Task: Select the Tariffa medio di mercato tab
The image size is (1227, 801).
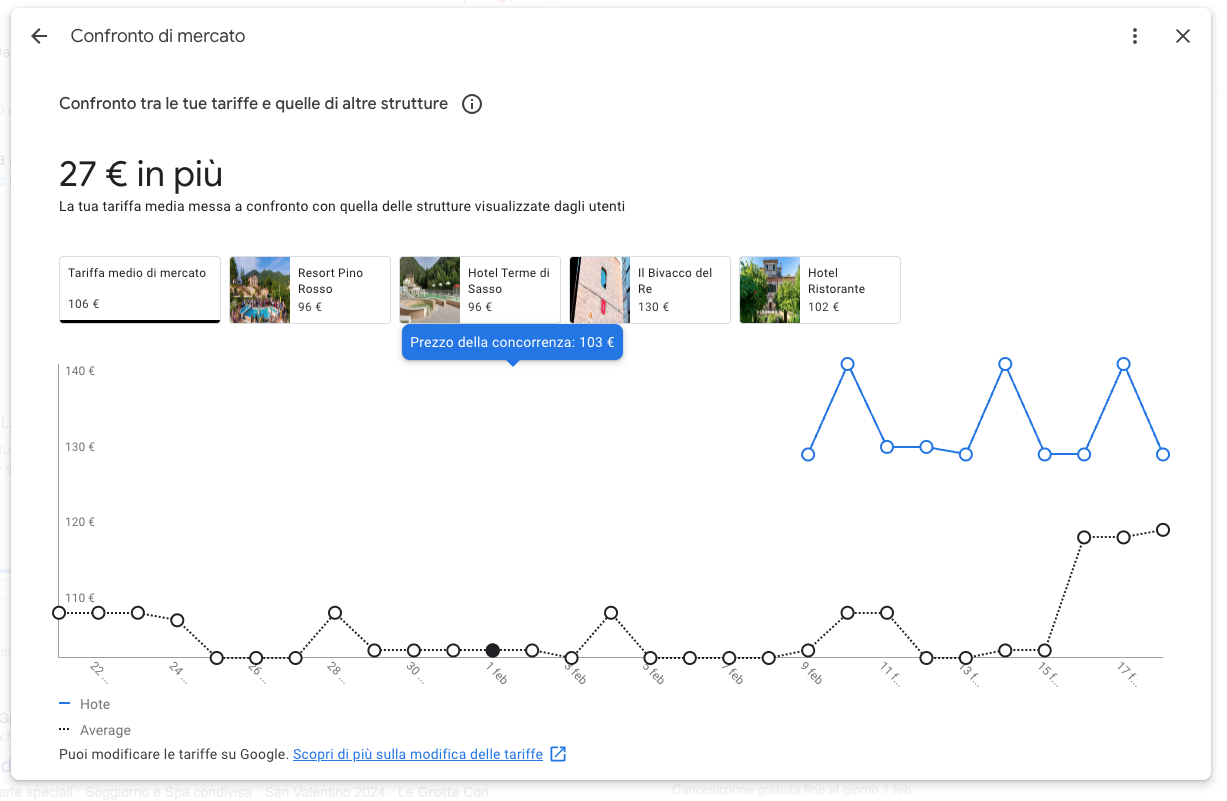Action: pyautogui.click(x=140, y=290)
